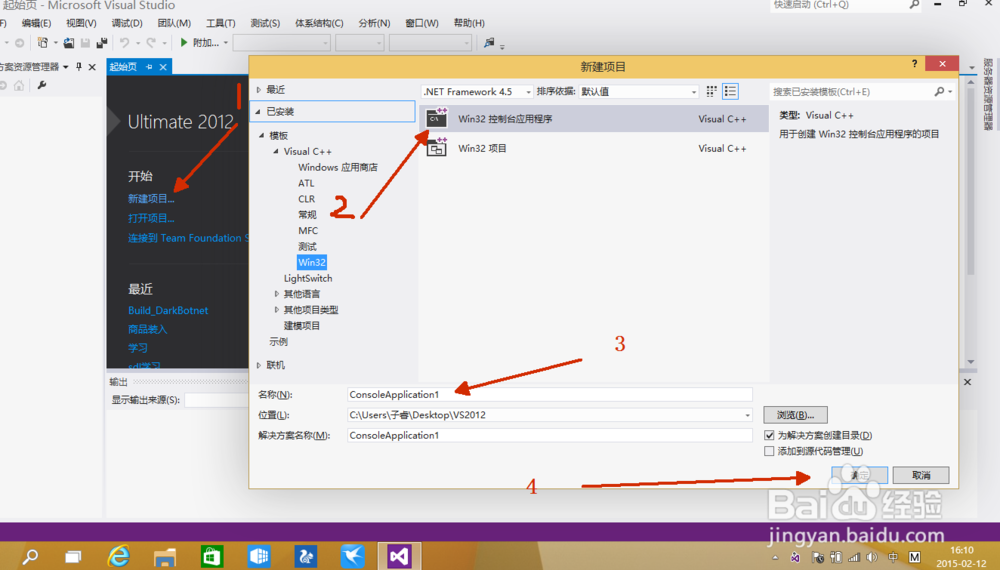
Task: Open the Edit menu
Action: click(x=36, y=23)
